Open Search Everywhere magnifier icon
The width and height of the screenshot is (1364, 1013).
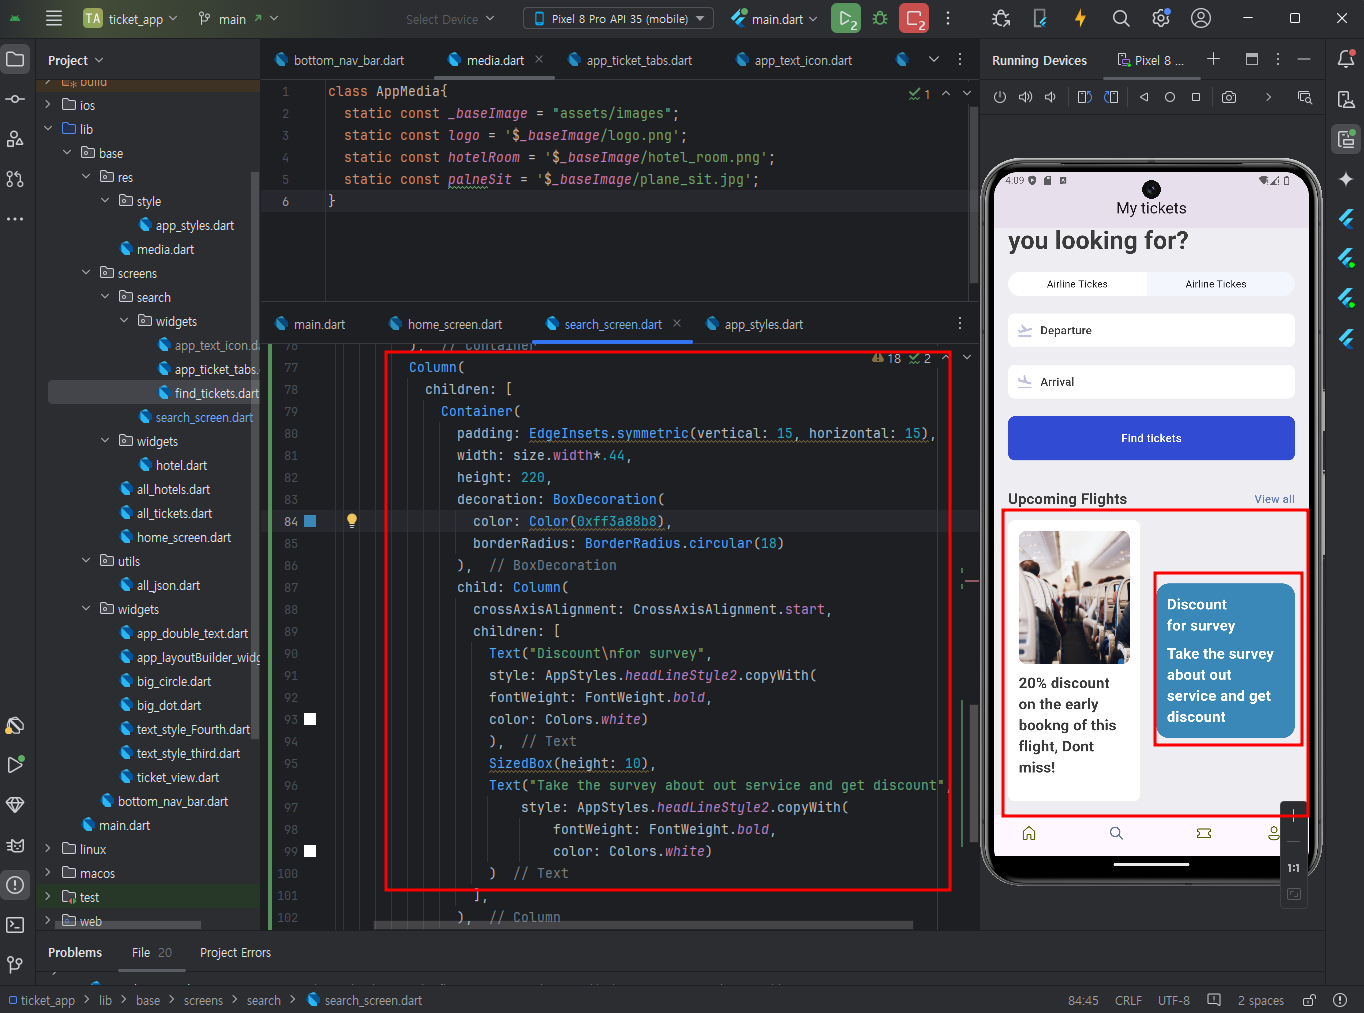(1121, 18)
